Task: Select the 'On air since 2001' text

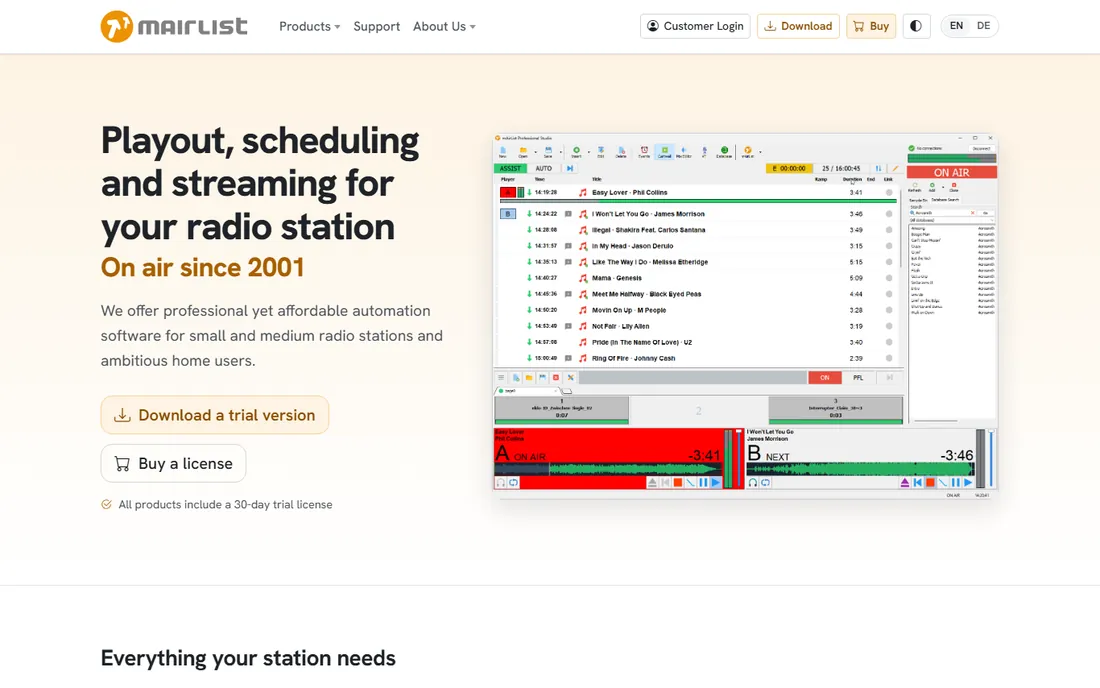Action: (203, 267)
